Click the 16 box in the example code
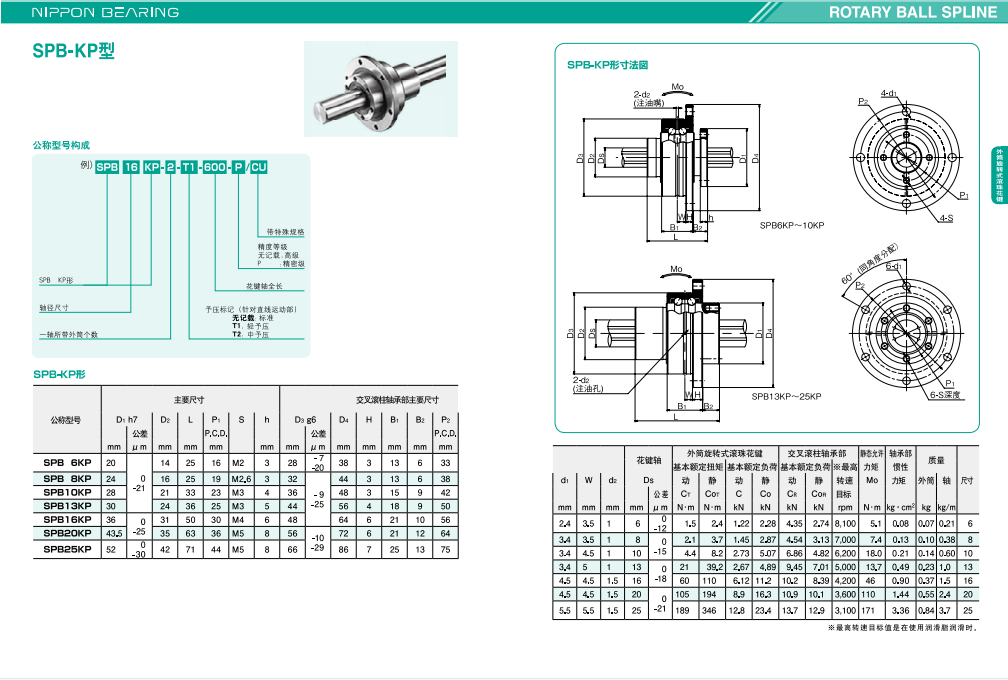 [131, 167]
